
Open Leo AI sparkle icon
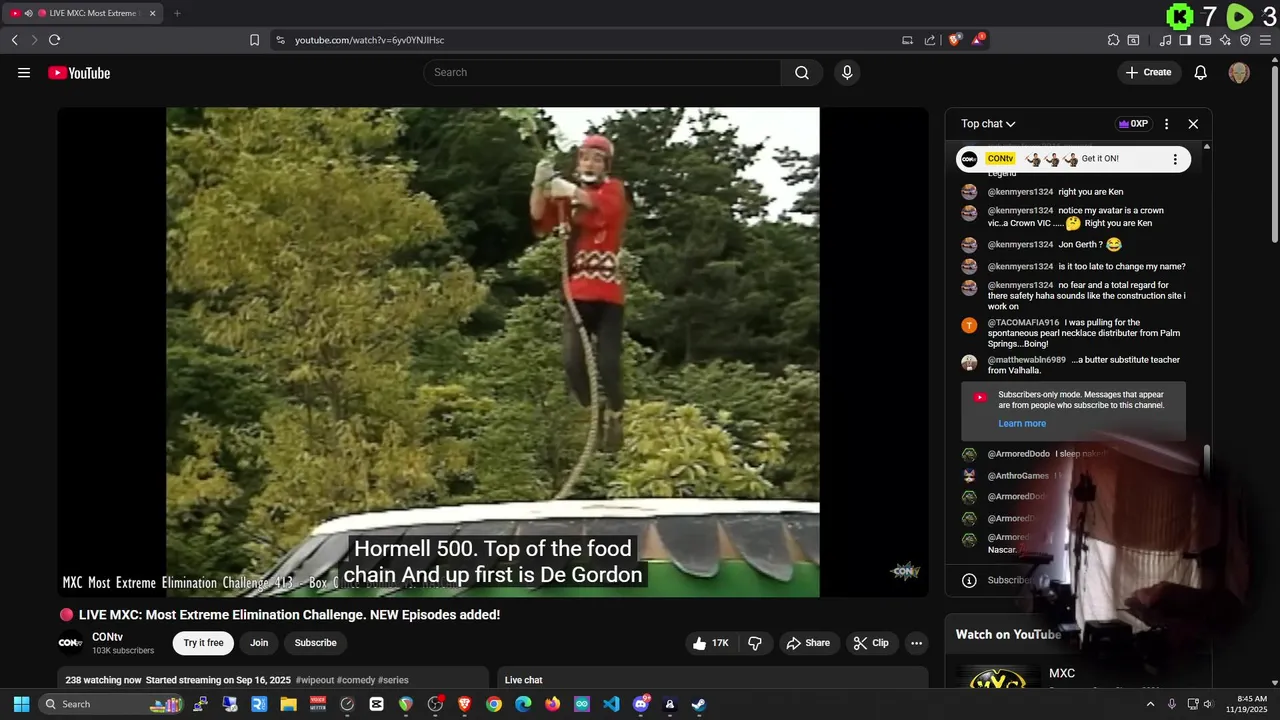pos(1225,40)
